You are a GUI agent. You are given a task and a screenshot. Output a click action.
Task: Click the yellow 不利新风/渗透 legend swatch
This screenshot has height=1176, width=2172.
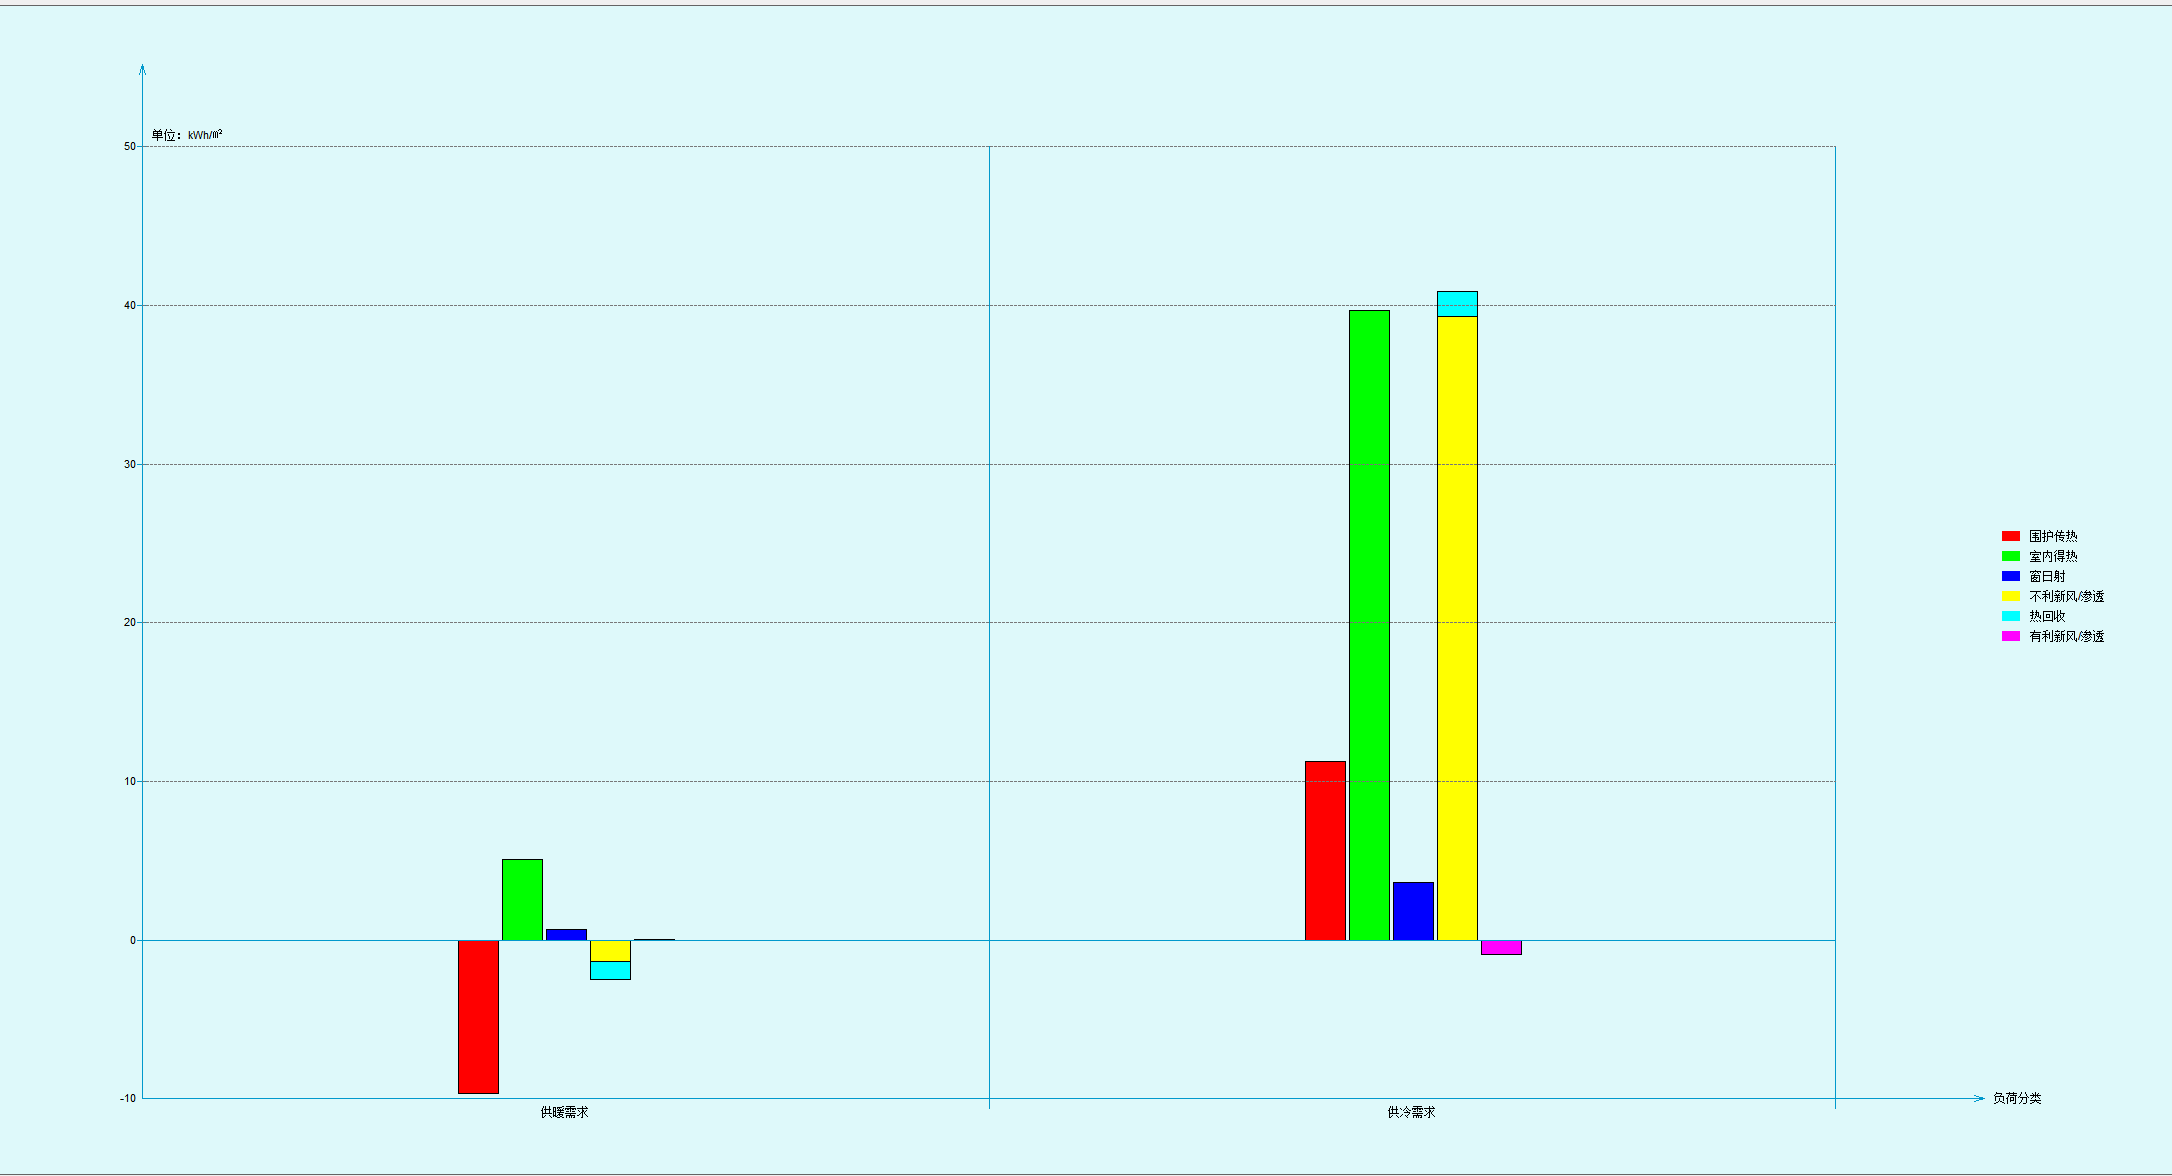click(x=2010, y=596)
